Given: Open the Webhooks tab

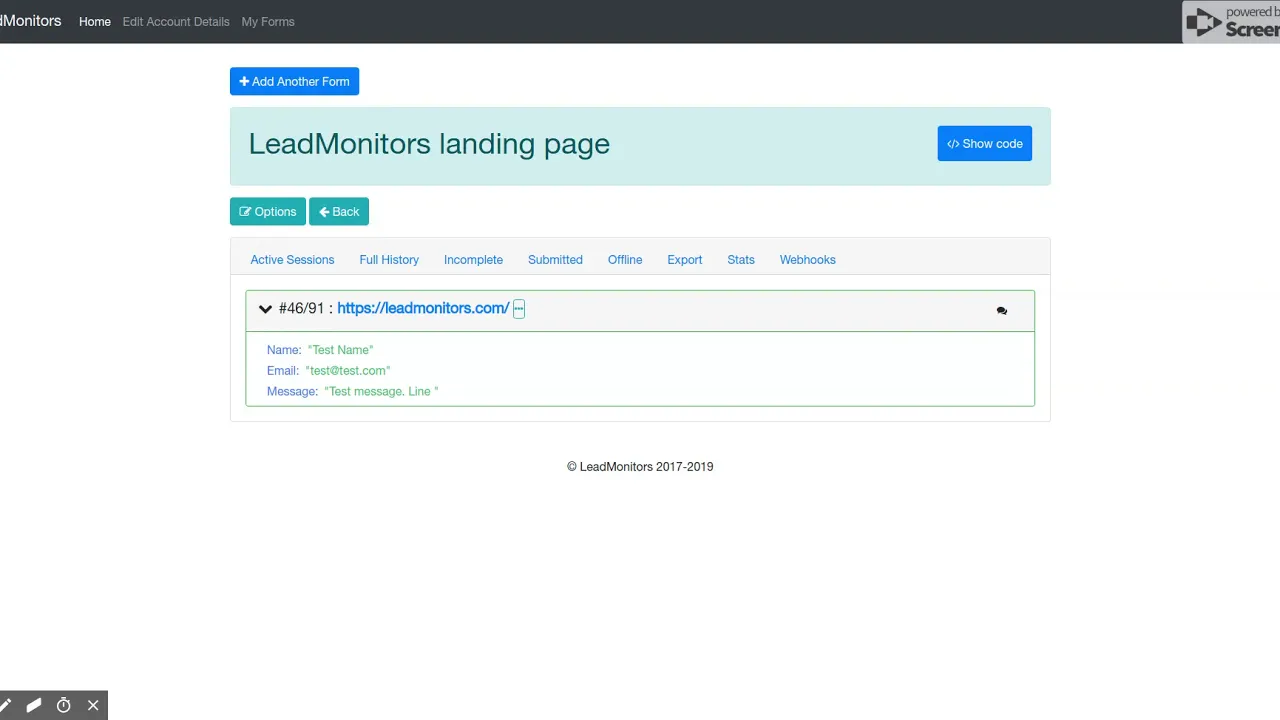Looking at the screenshot, I should click(x=808, y=260).
